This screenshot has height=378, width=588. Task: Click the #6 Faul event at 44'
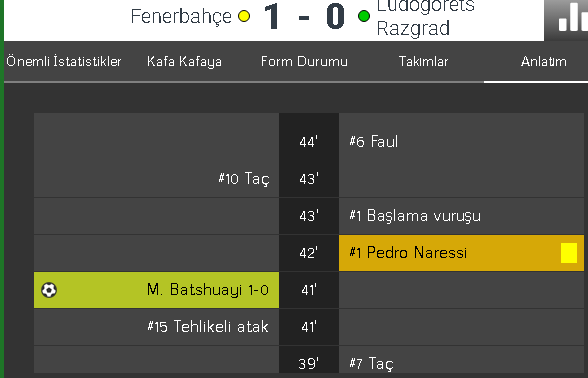(374, 142)
